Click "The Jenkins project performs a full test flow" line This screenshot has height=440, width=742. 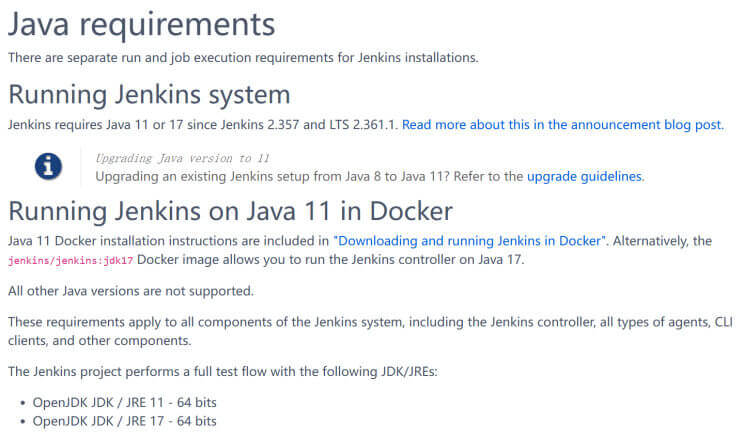(223, 371)
